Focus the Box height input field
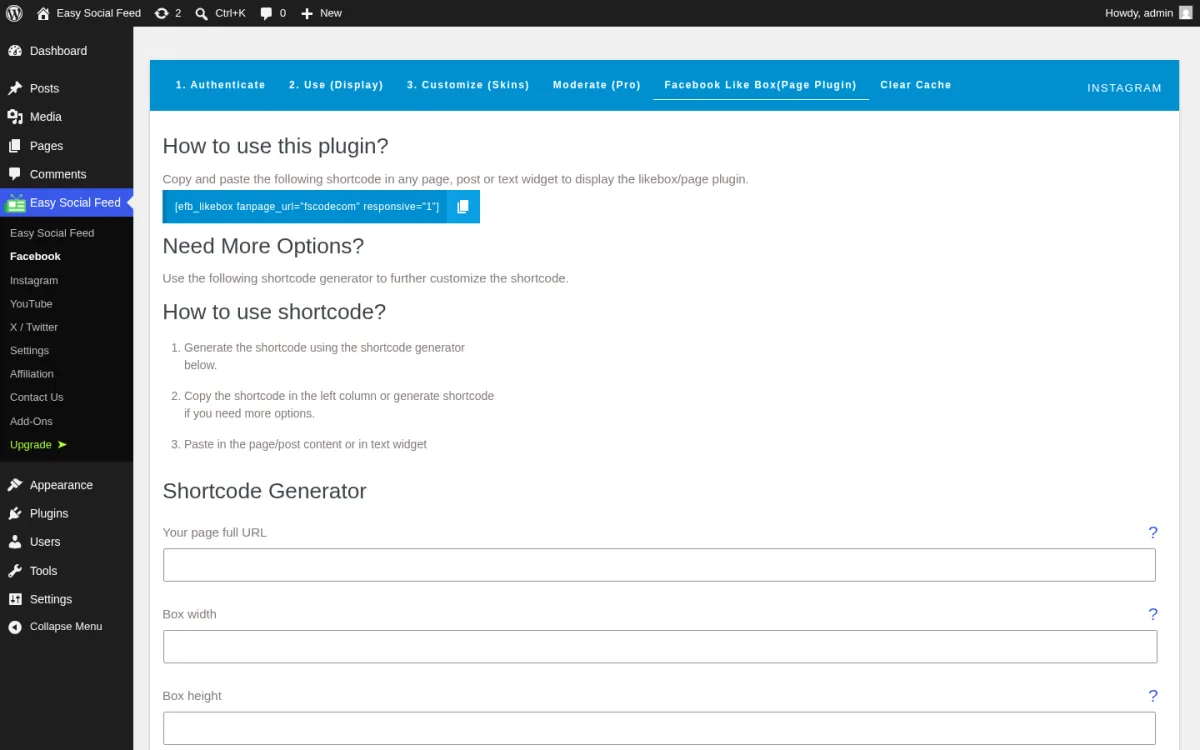 (x=659, y=728)
